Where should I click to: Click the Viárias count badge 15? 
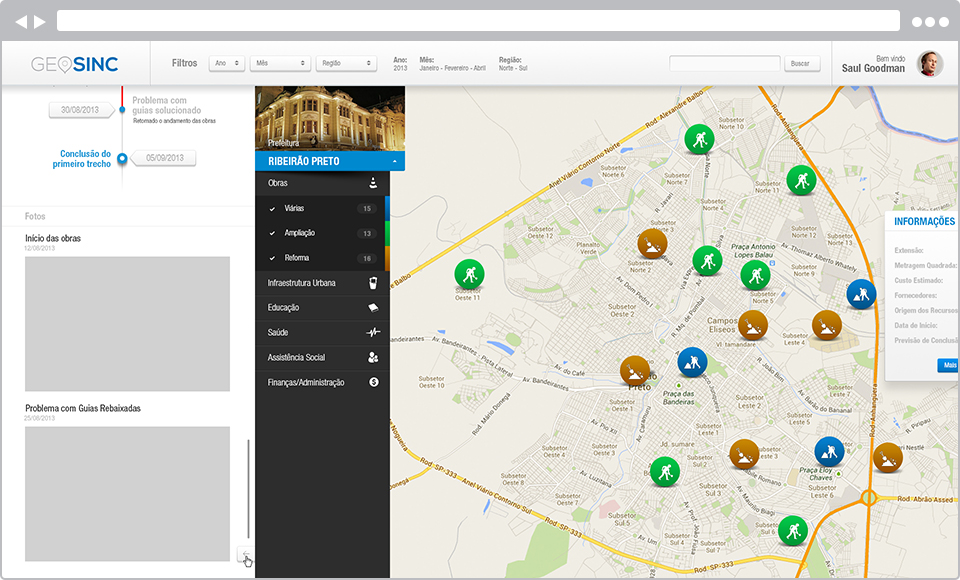[x=367, y=209]
